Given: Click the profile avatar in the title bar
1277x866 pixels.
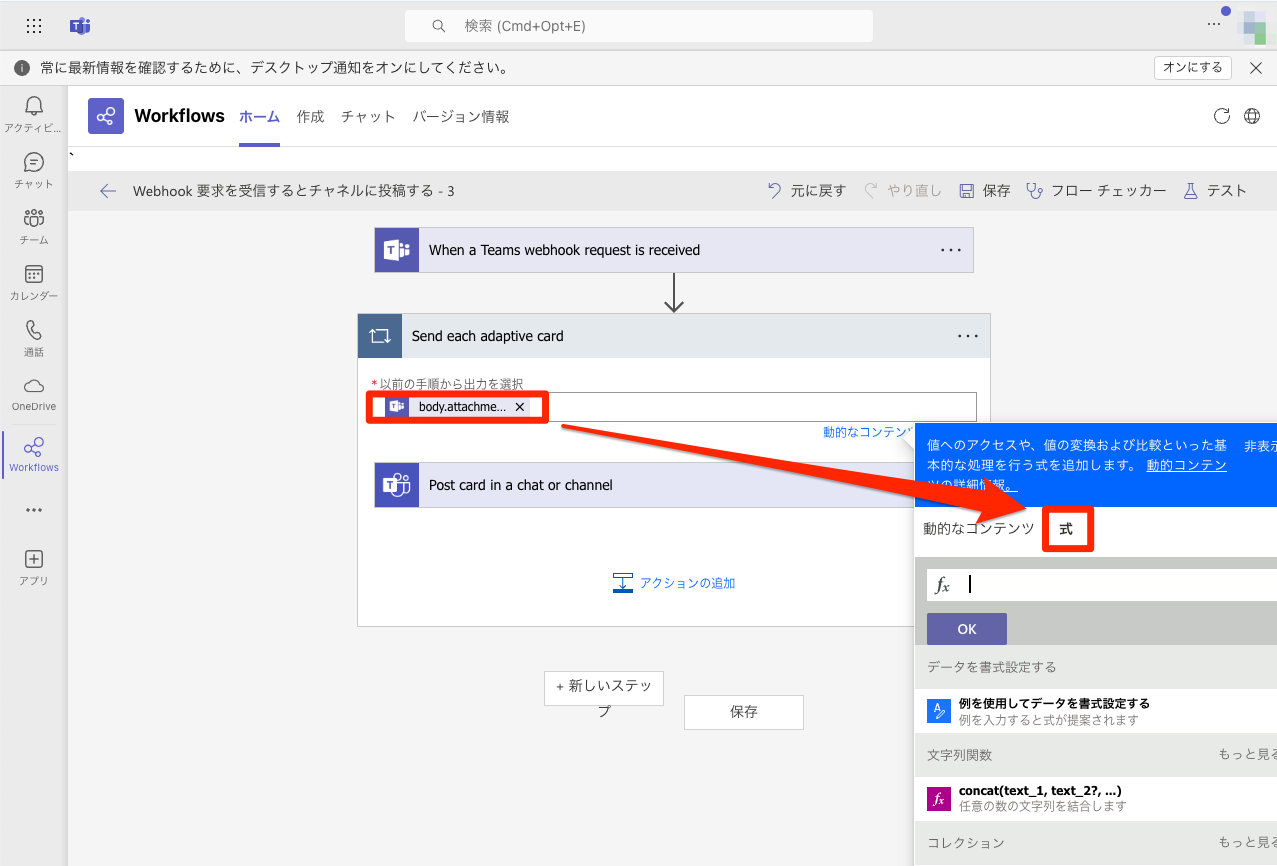Looking at the screenshot, I should pyautogui.click(x=1253, y=26).
